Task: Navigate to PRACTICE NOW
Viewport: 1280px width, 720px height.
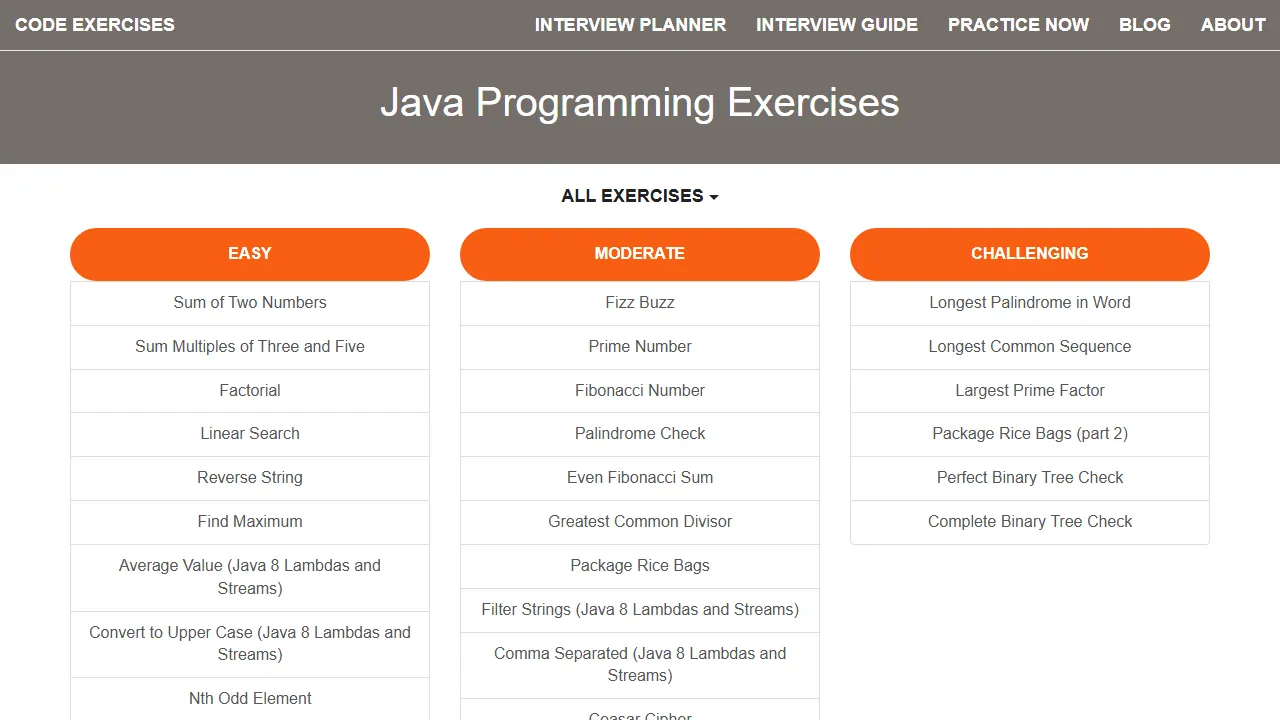Action: tap(1018, 24)
